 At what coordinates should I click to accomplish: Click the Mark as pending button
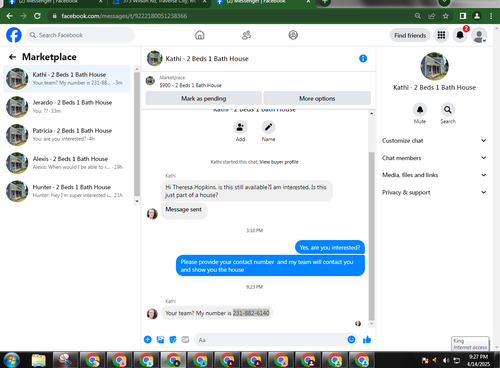(x=204, y=98)
